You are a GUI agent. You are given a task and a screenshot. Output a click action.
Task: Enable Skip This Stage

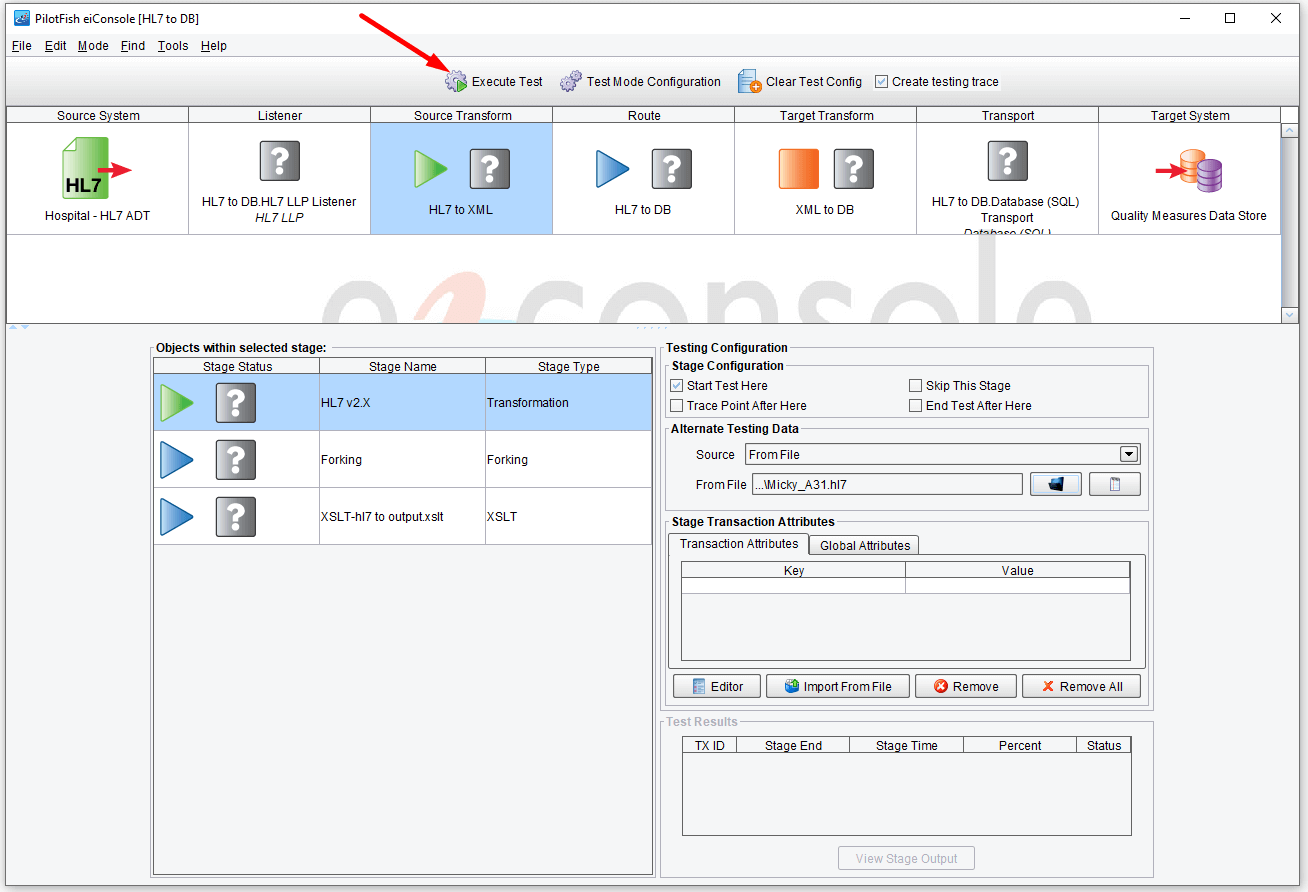(x=916, y=386)
